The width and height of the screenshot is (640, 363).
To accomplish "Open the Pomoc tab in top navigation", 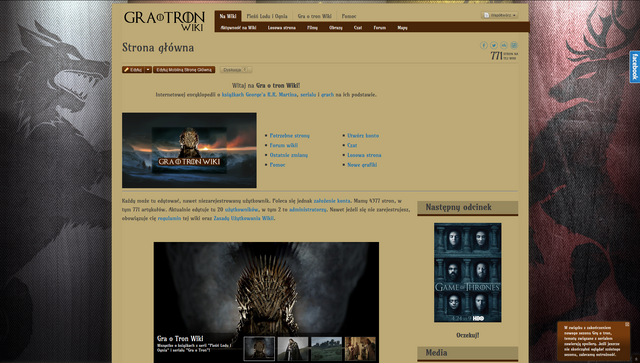I will (349, 16).
